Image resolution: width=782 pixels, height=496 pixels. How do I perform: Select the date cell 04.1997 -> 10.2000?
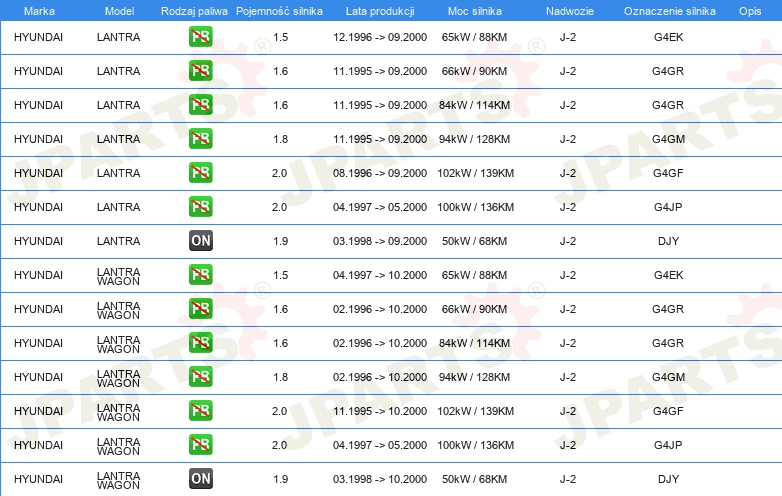click(x=380, y=275)
